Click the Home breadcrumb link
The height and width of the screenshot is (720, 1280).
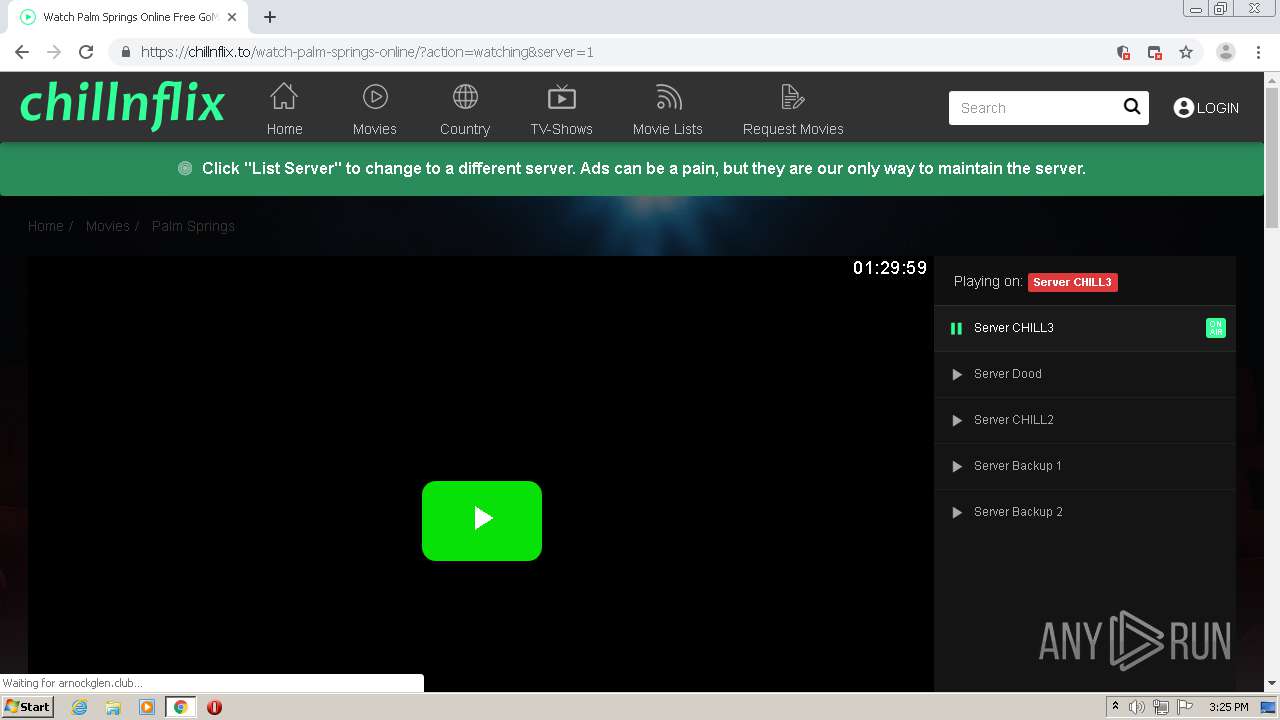(x=45, y=226)
